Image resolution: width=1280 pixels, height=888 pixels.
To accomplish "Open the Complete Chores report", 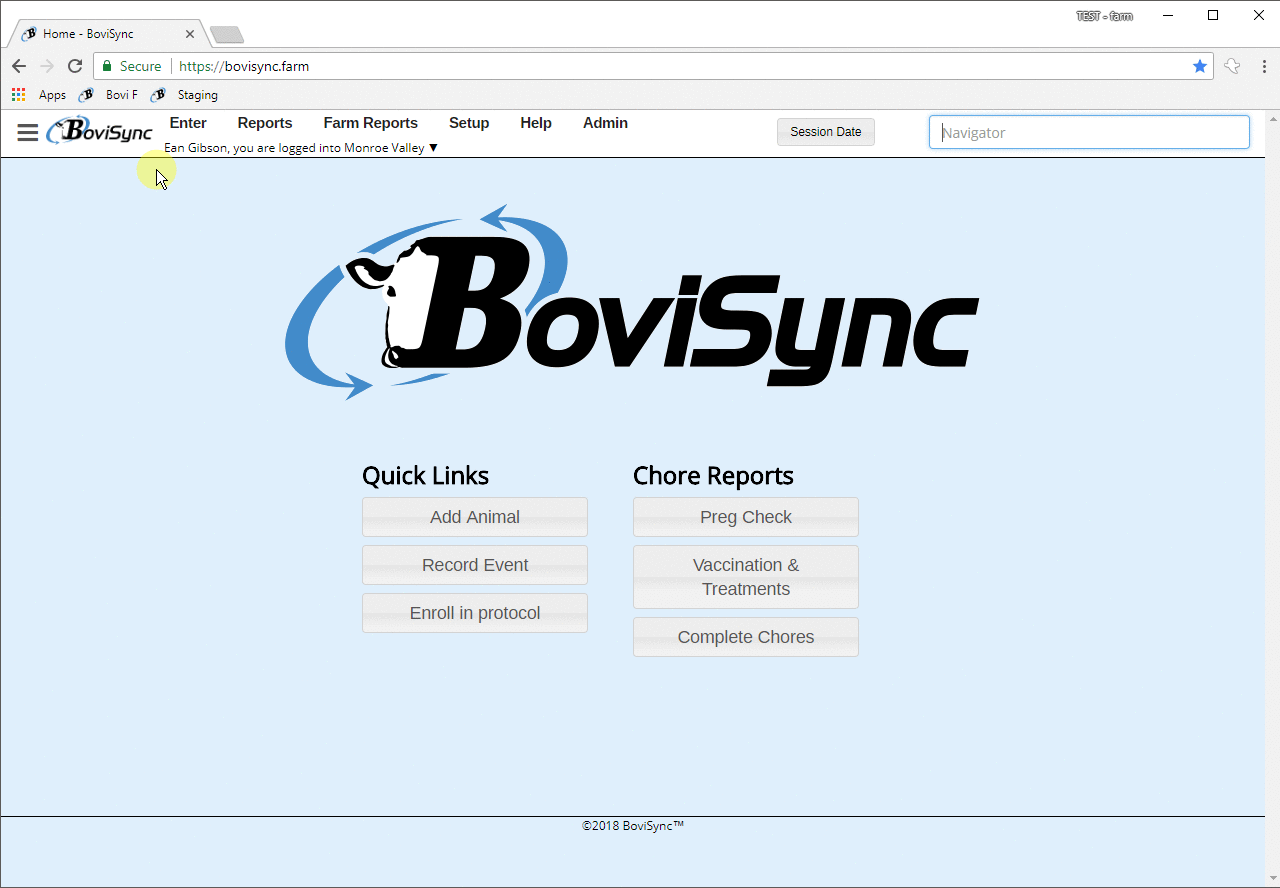I will point(746,637).
